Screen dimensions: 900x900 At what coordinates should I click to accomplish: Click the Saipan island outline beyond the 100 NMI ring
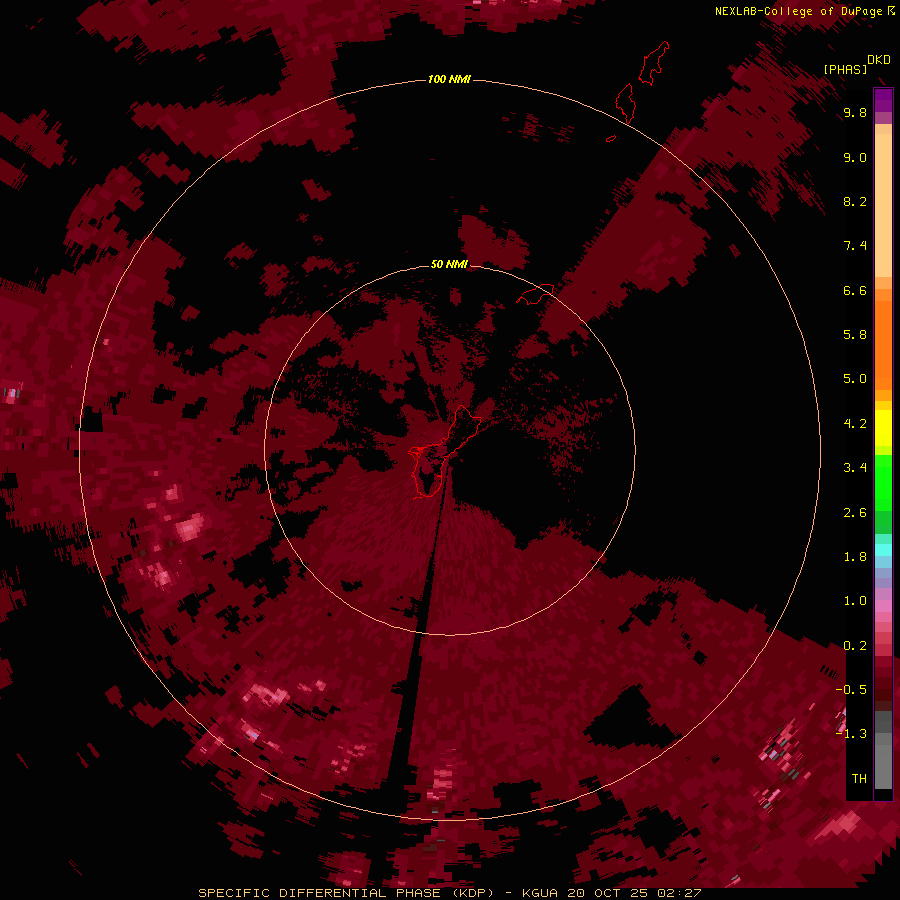tap(654, 63)
